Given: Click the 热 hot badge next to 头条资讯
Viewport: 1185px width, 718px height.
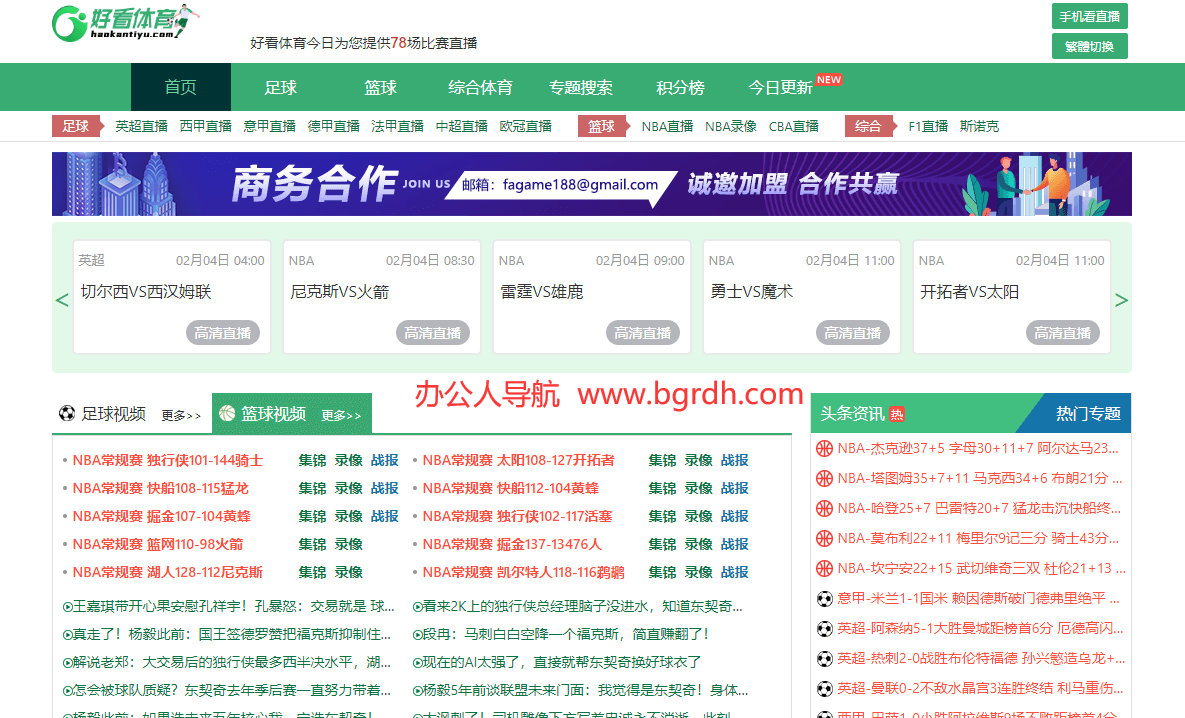Looking at the screenshot, I should [897, 414].
